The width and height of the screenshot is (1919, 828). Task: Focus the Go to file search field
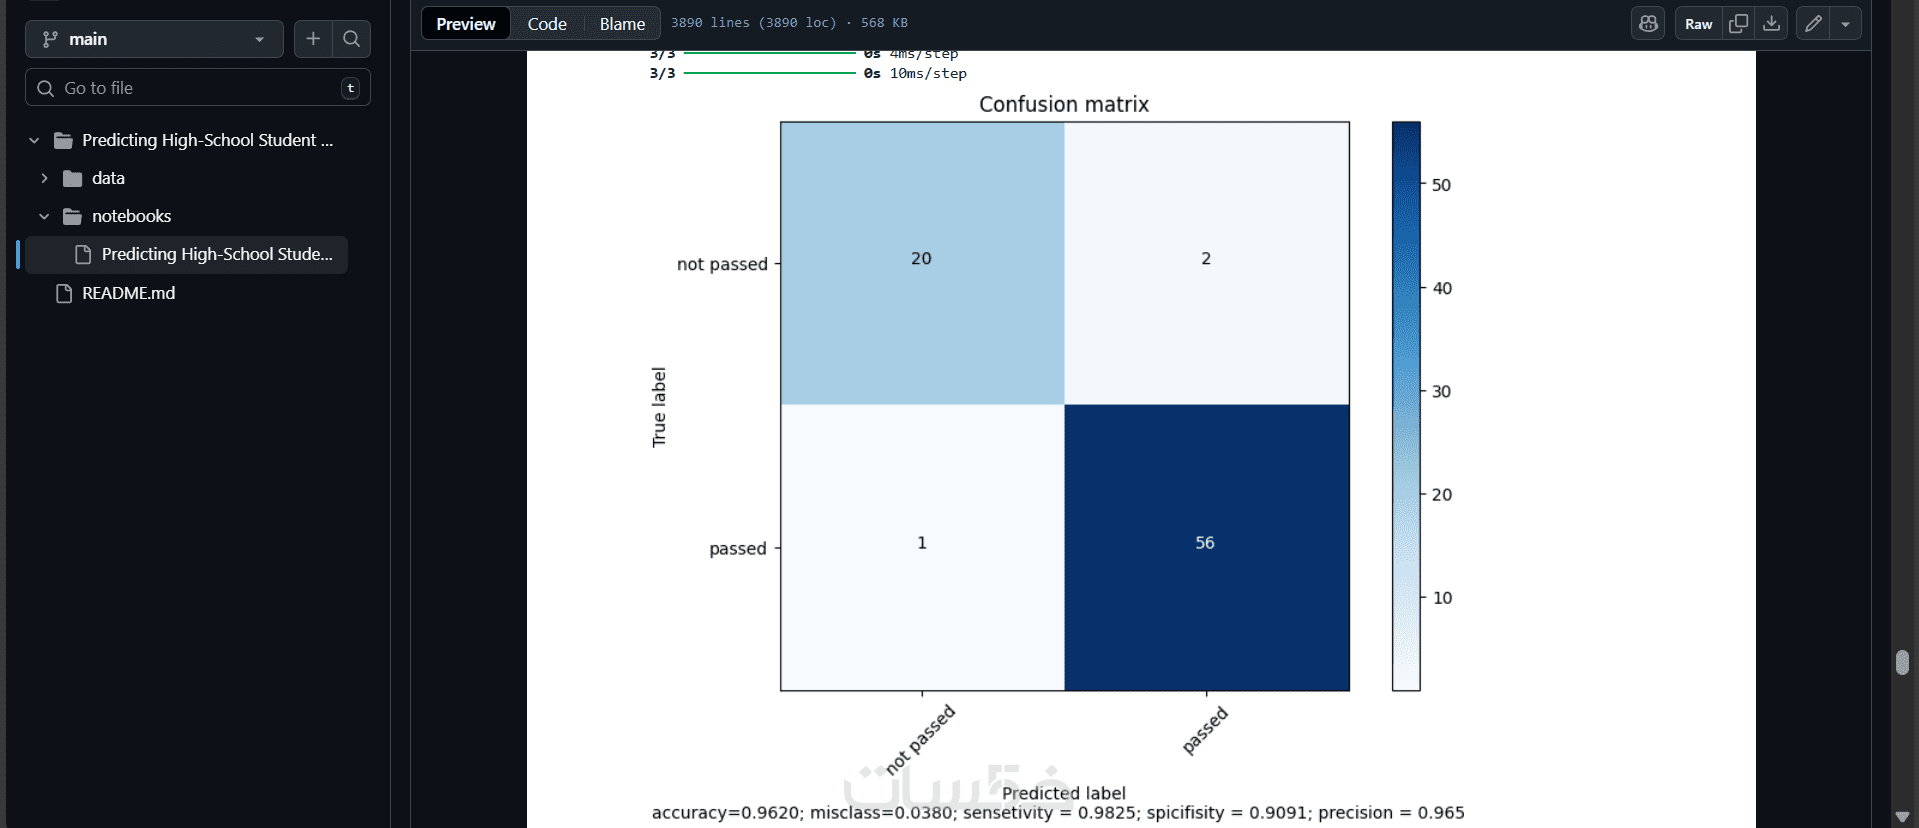[198, 88]
